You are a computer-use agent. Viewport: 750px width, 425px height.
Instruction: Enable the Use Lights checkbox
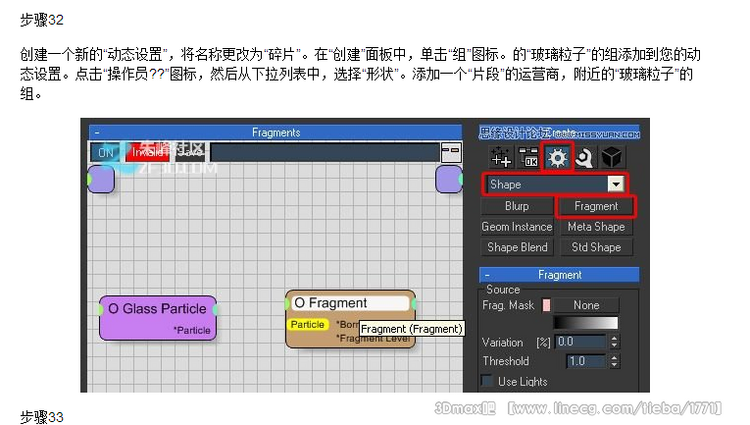coord(487,381)
